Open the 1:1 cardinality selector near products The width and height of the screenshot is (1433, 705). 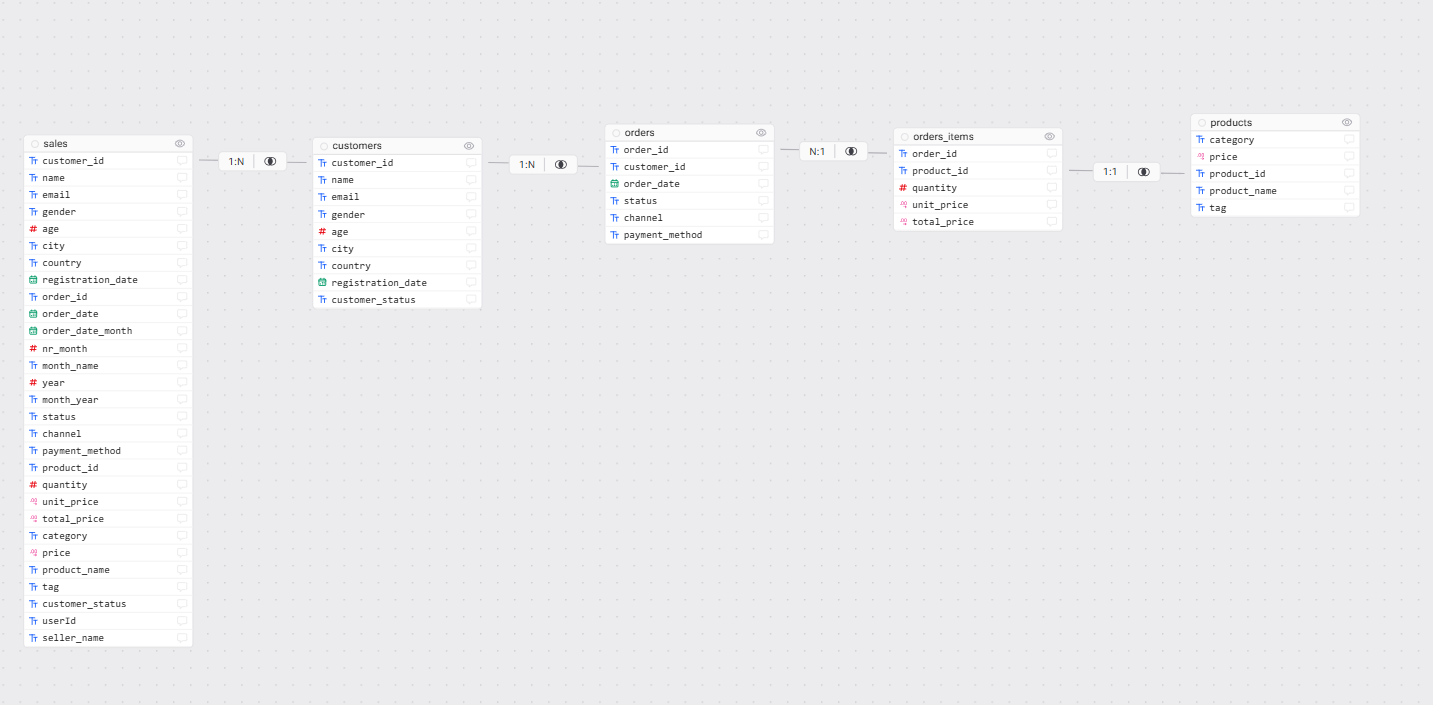coord(1110,172)
